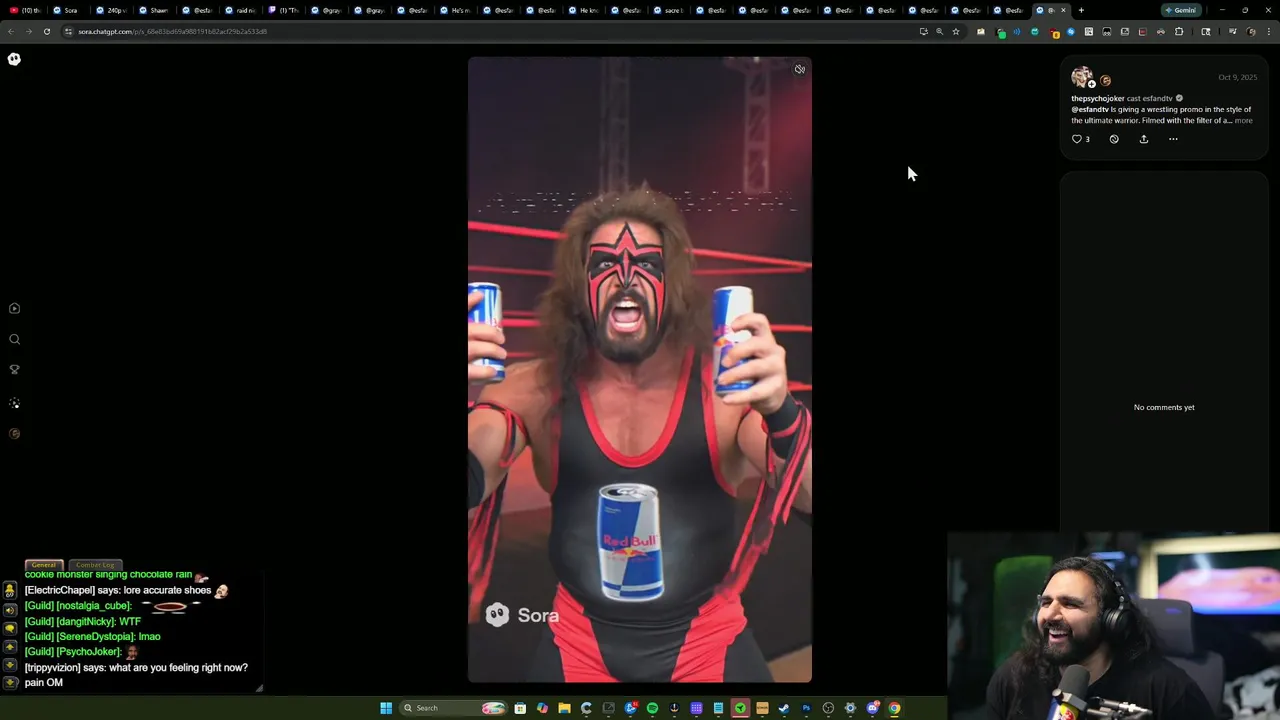Share the post via upload arrow
Image resolution: width=1280 pixels, height=720 pixels.
tap(1144, 139)
